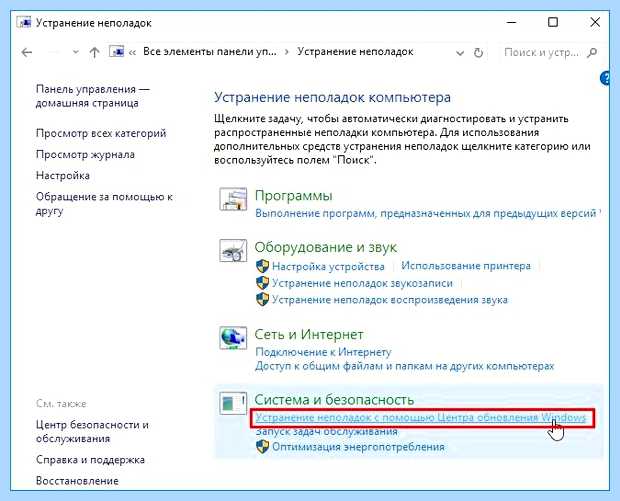Open 'Просмотр журнала' link
Viewport: 620px width, 501px height.
point(85,154)
